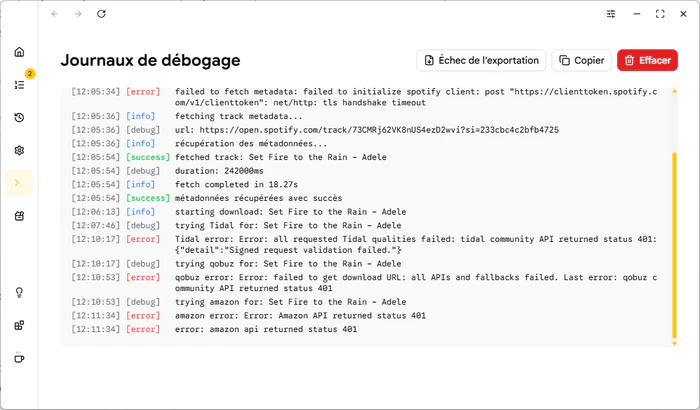Open the audio tools box icon
This screenshot has width=700, height=410.
coord(19,216)
